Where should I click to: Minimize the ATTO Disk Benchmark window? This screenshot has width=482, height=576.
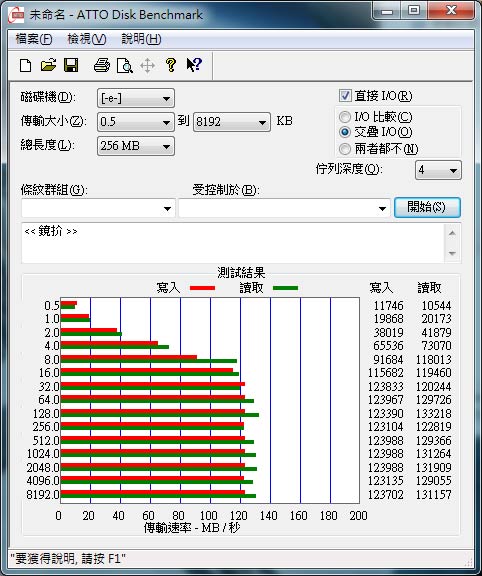(386, 11)
